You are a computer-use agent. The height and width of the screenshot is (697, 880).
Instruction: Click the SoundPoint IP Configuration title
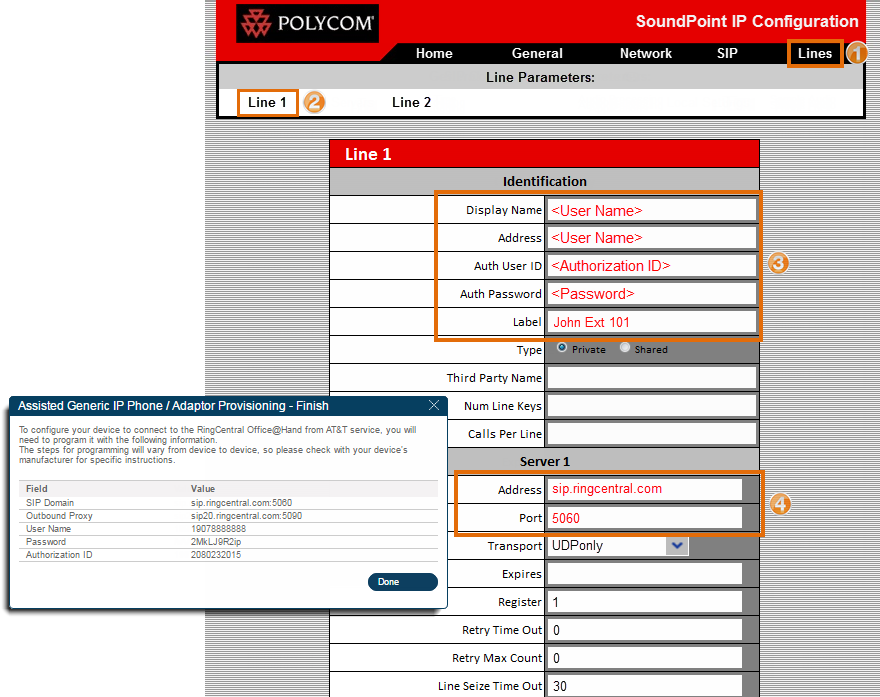pyautogui.click(x=747, y=21)
